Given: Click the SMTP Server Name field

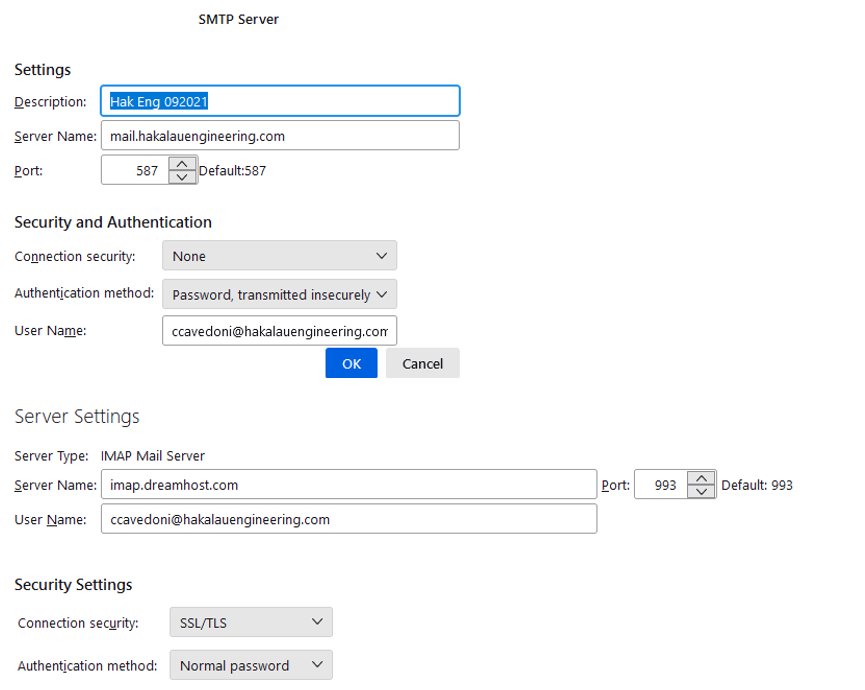Looking at the screenshot, I should point(280,136).
